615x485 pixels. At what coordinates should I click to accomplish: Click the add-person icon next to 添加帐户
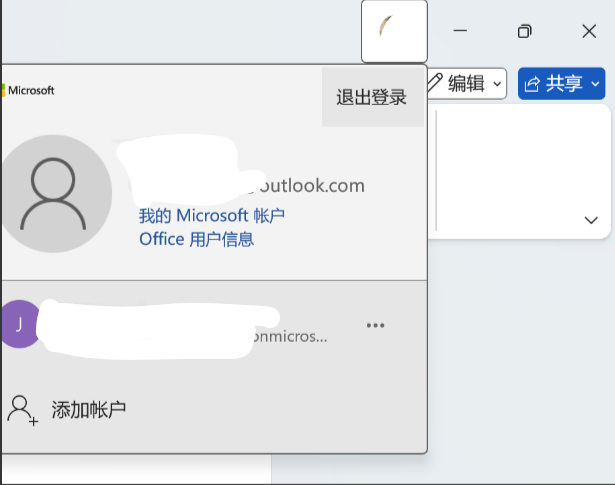click(22, 411)
